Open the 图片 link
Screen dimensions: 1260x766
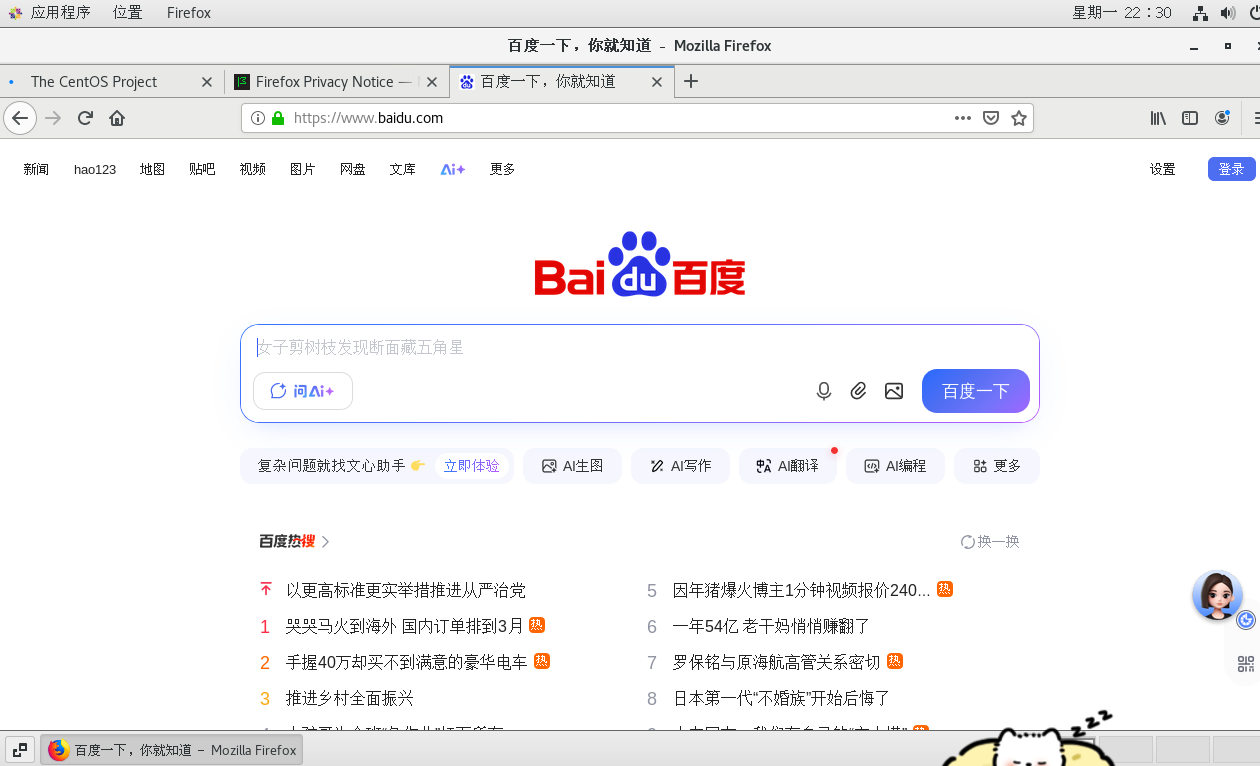(x=302, y=170)
